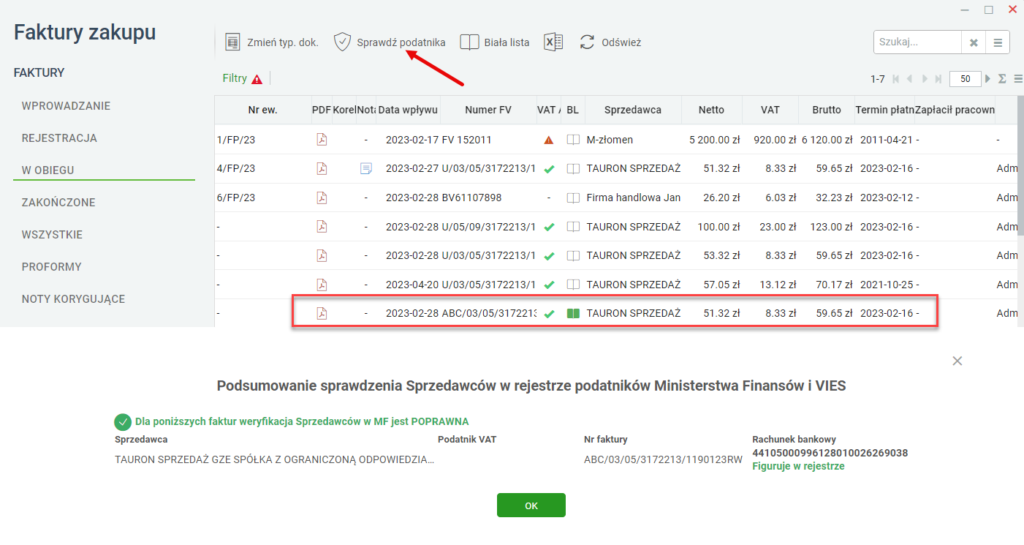Viewport: 1024px width, 545px height.
Task: Open the Filtry filter panel
Action: (242, 78)
